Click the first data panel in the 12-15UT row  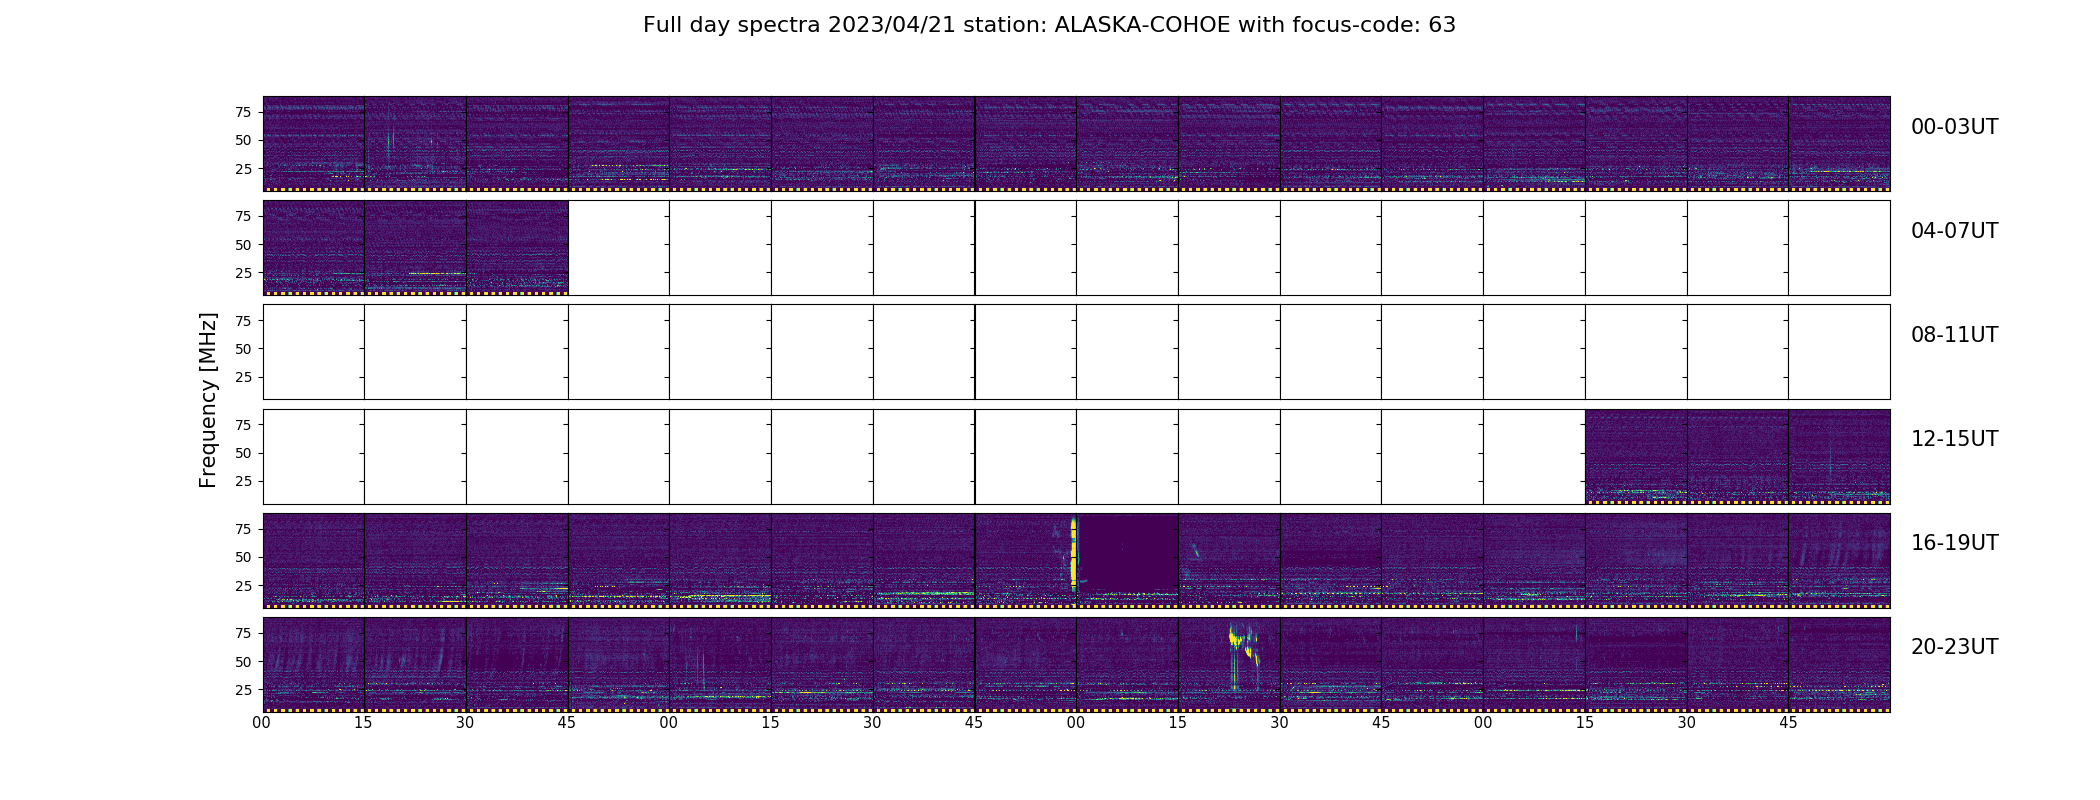click(1636, 456)
